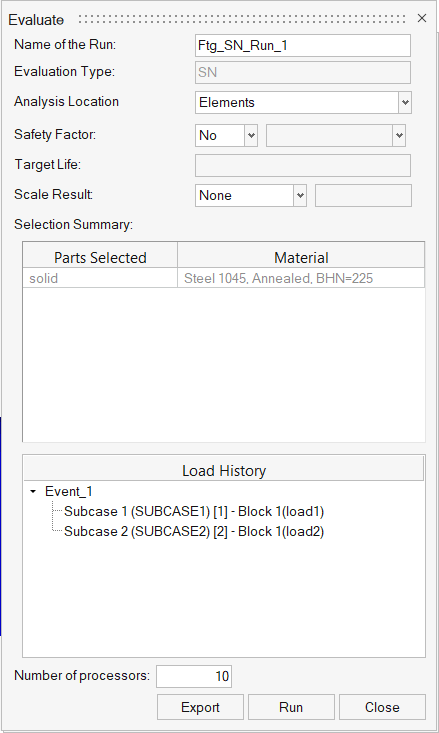439x733 pixels.
Task: Click the Close button
Action: click(x=382, y=707)
